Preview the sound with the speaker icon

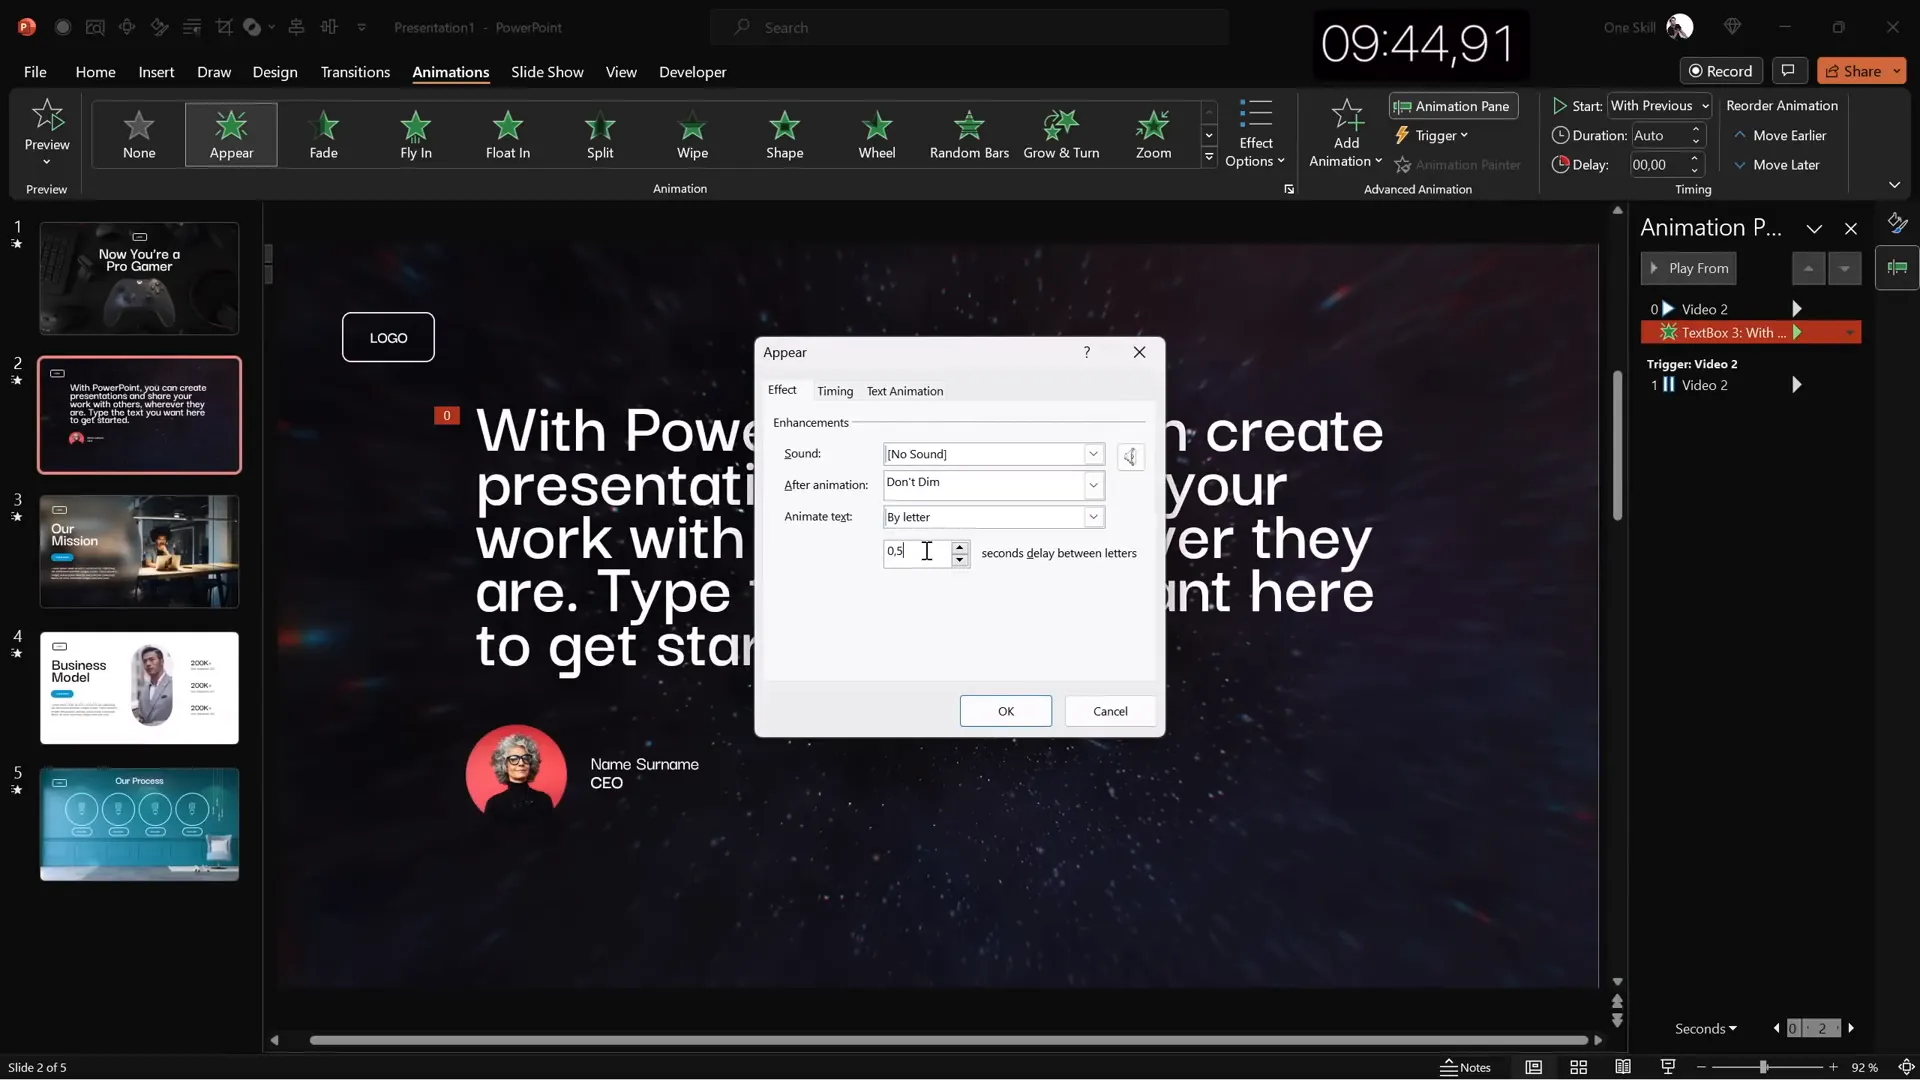1130,456
